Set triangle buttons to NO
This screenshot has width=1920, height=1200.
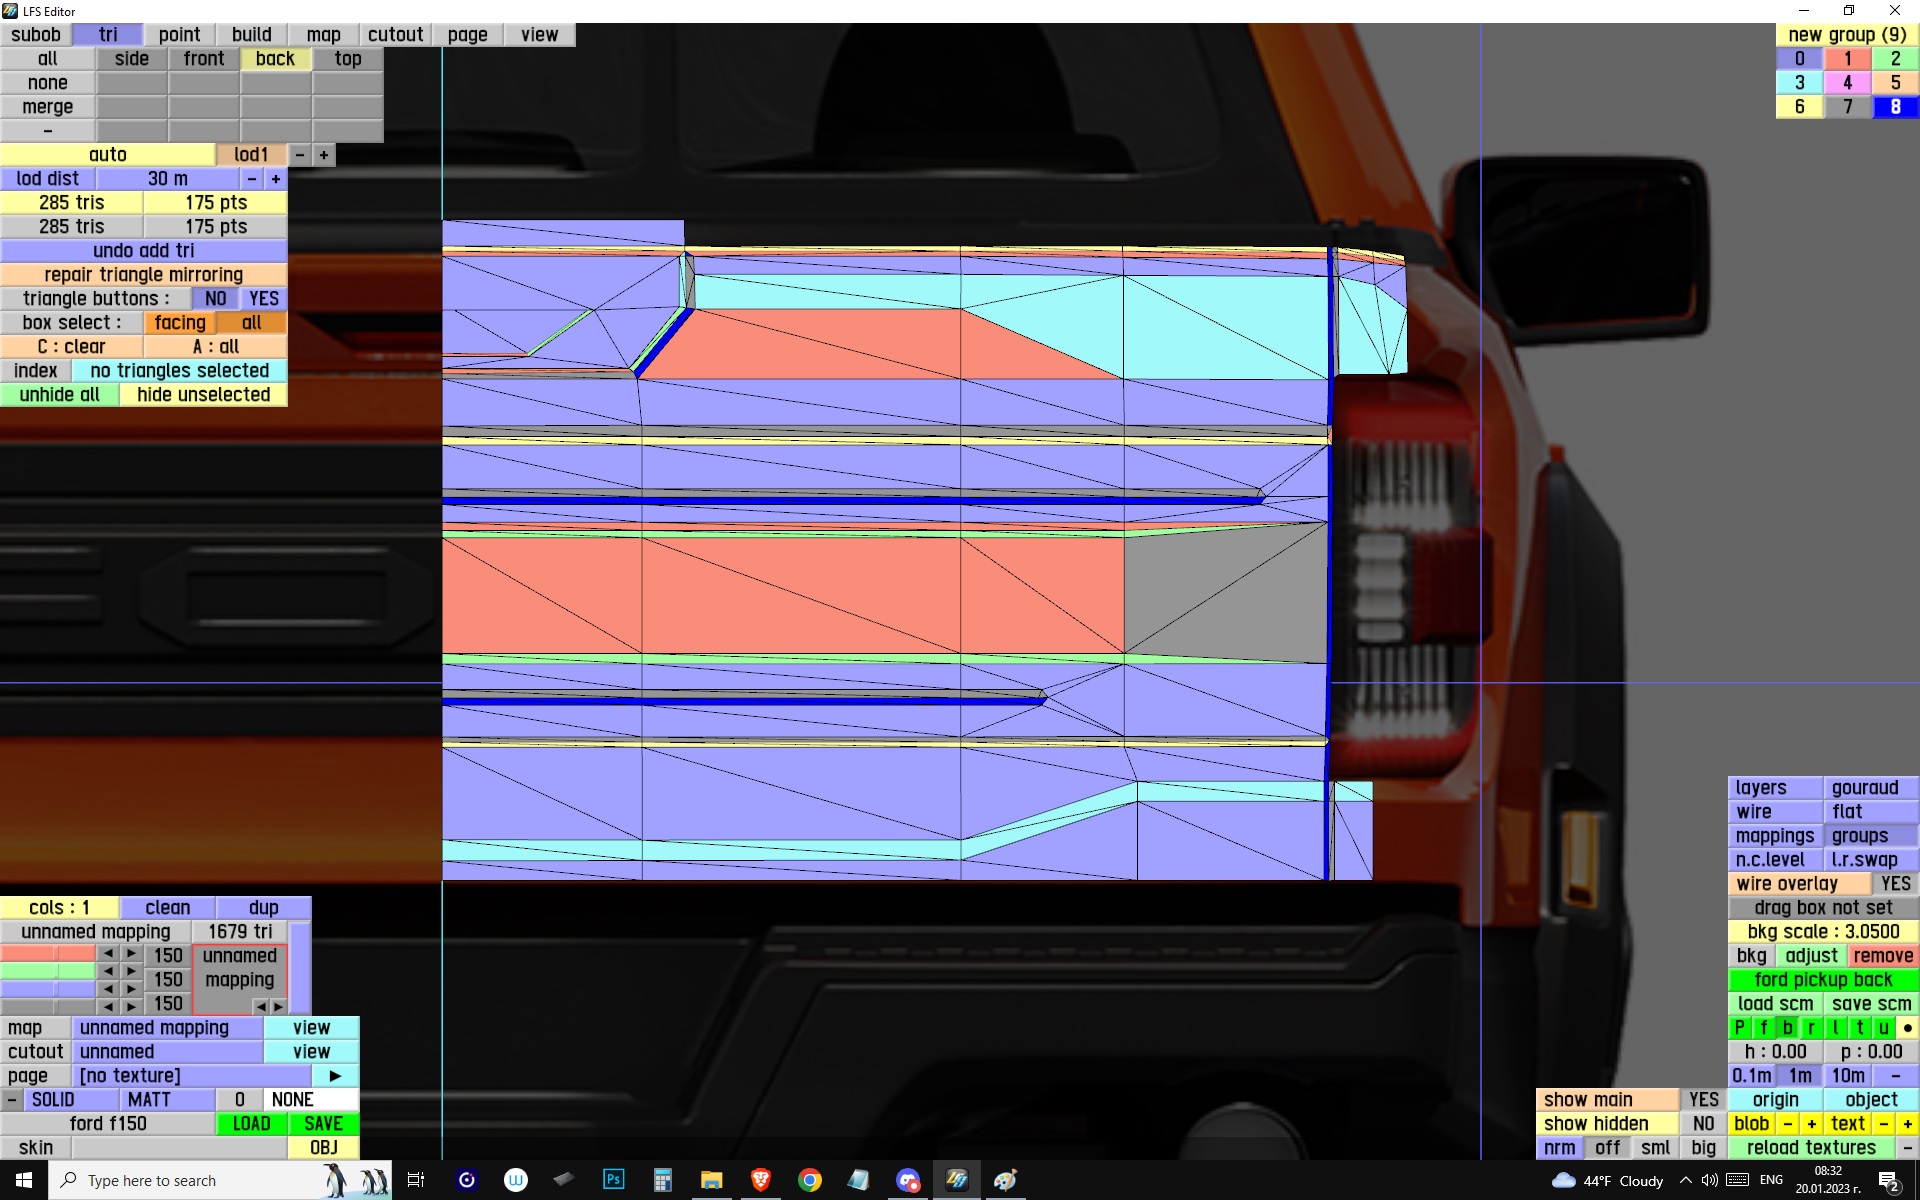tap(215, 299)
